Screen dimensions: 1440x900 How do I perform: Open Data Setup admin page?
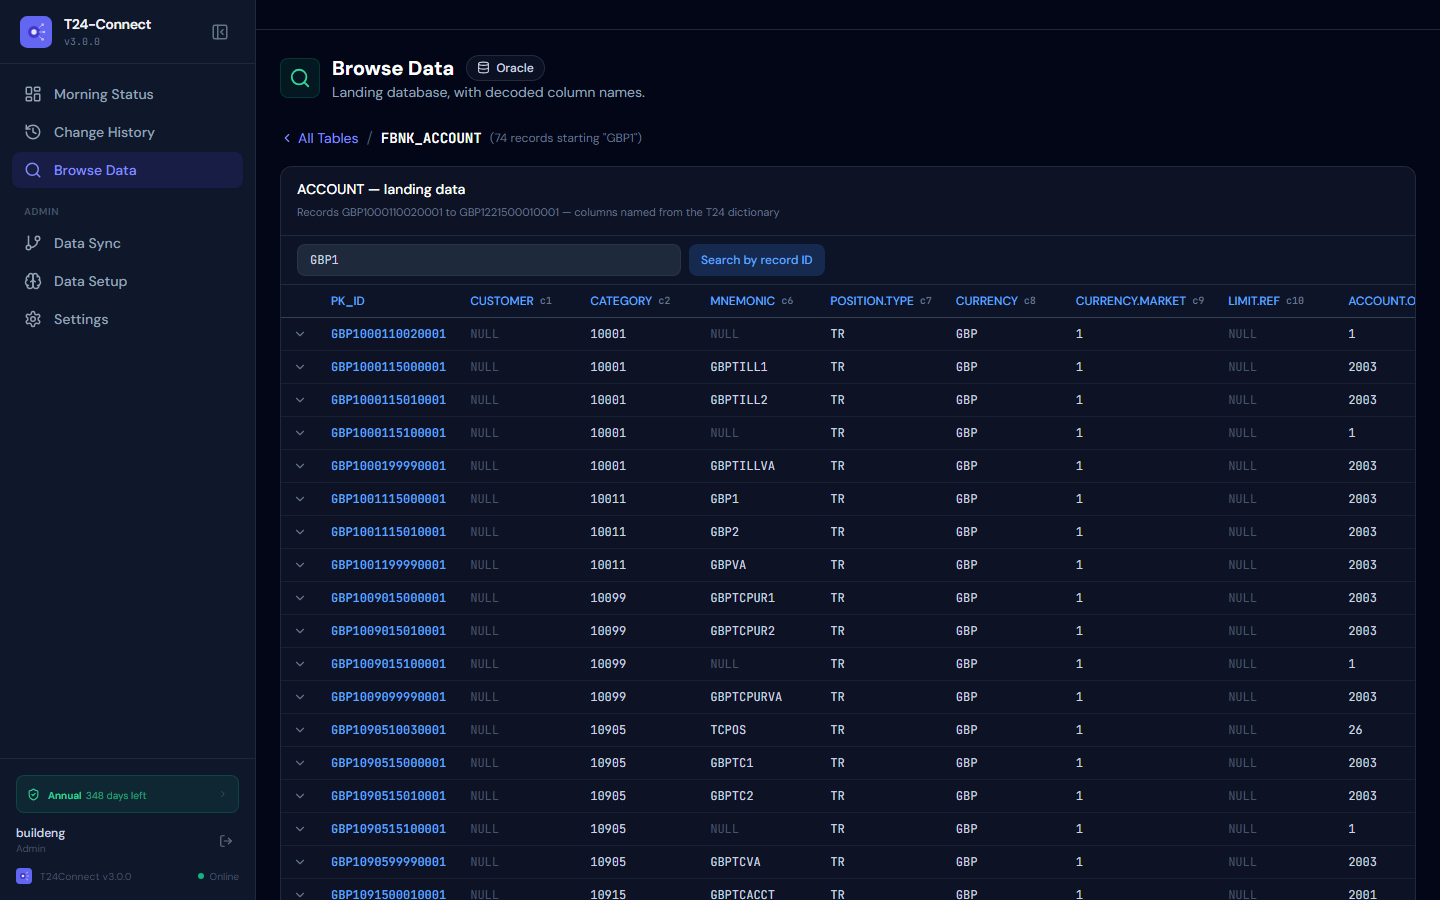[127, 281]
